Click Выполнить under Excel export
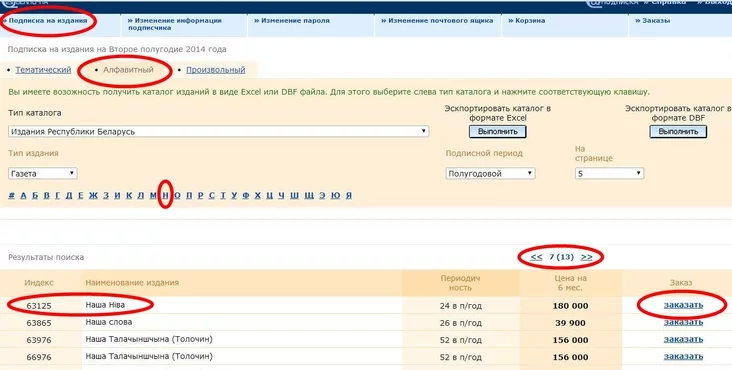This screenshot has height=370, width=732. point(498,132)
